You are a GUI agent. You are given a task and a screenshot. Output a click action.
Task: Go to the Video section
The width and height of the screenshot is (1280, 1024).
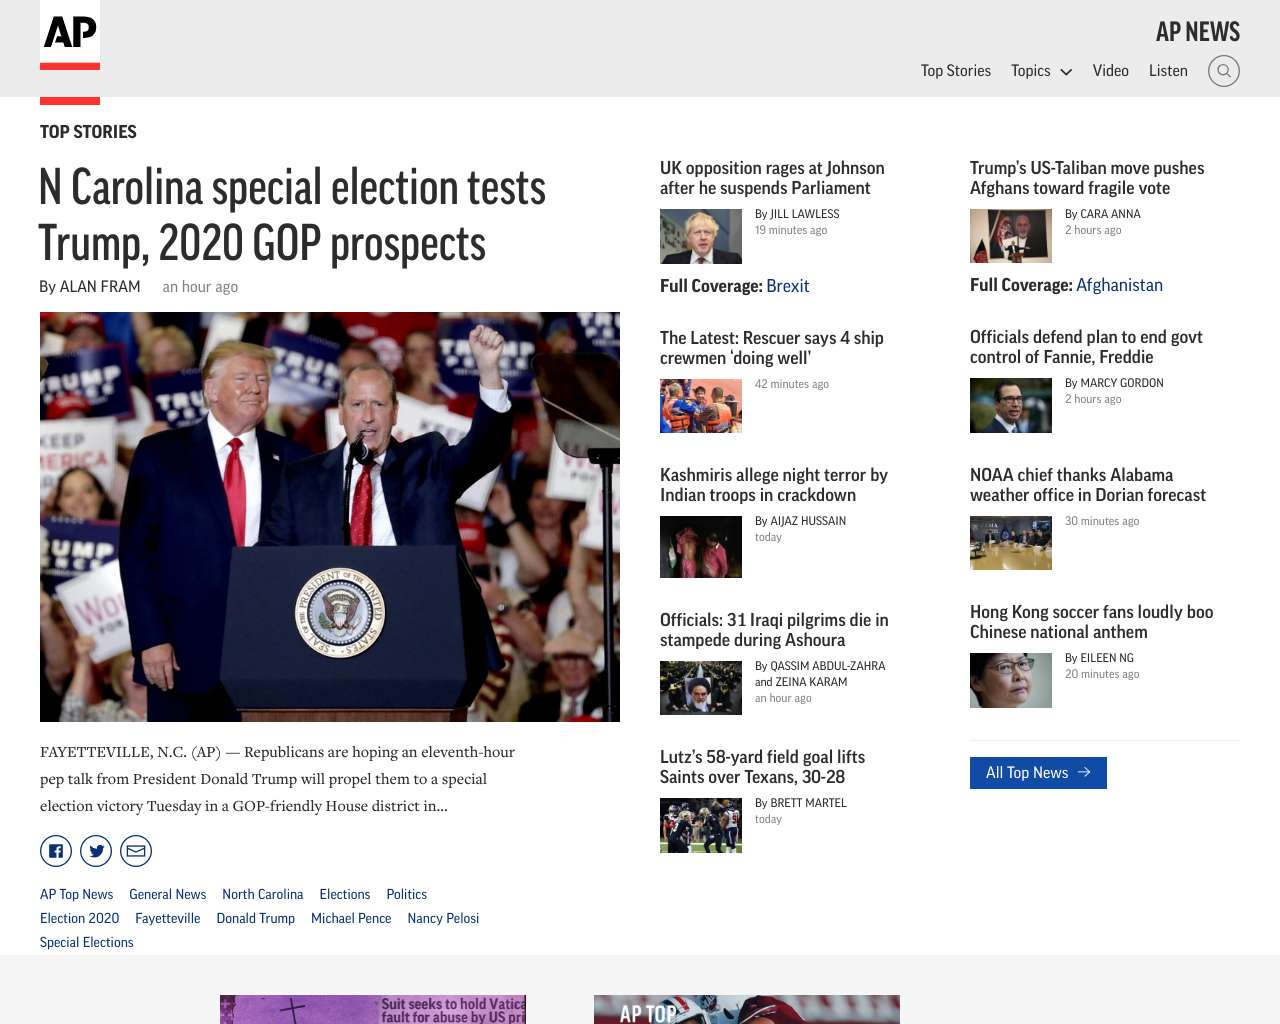tap(1110, 71)
